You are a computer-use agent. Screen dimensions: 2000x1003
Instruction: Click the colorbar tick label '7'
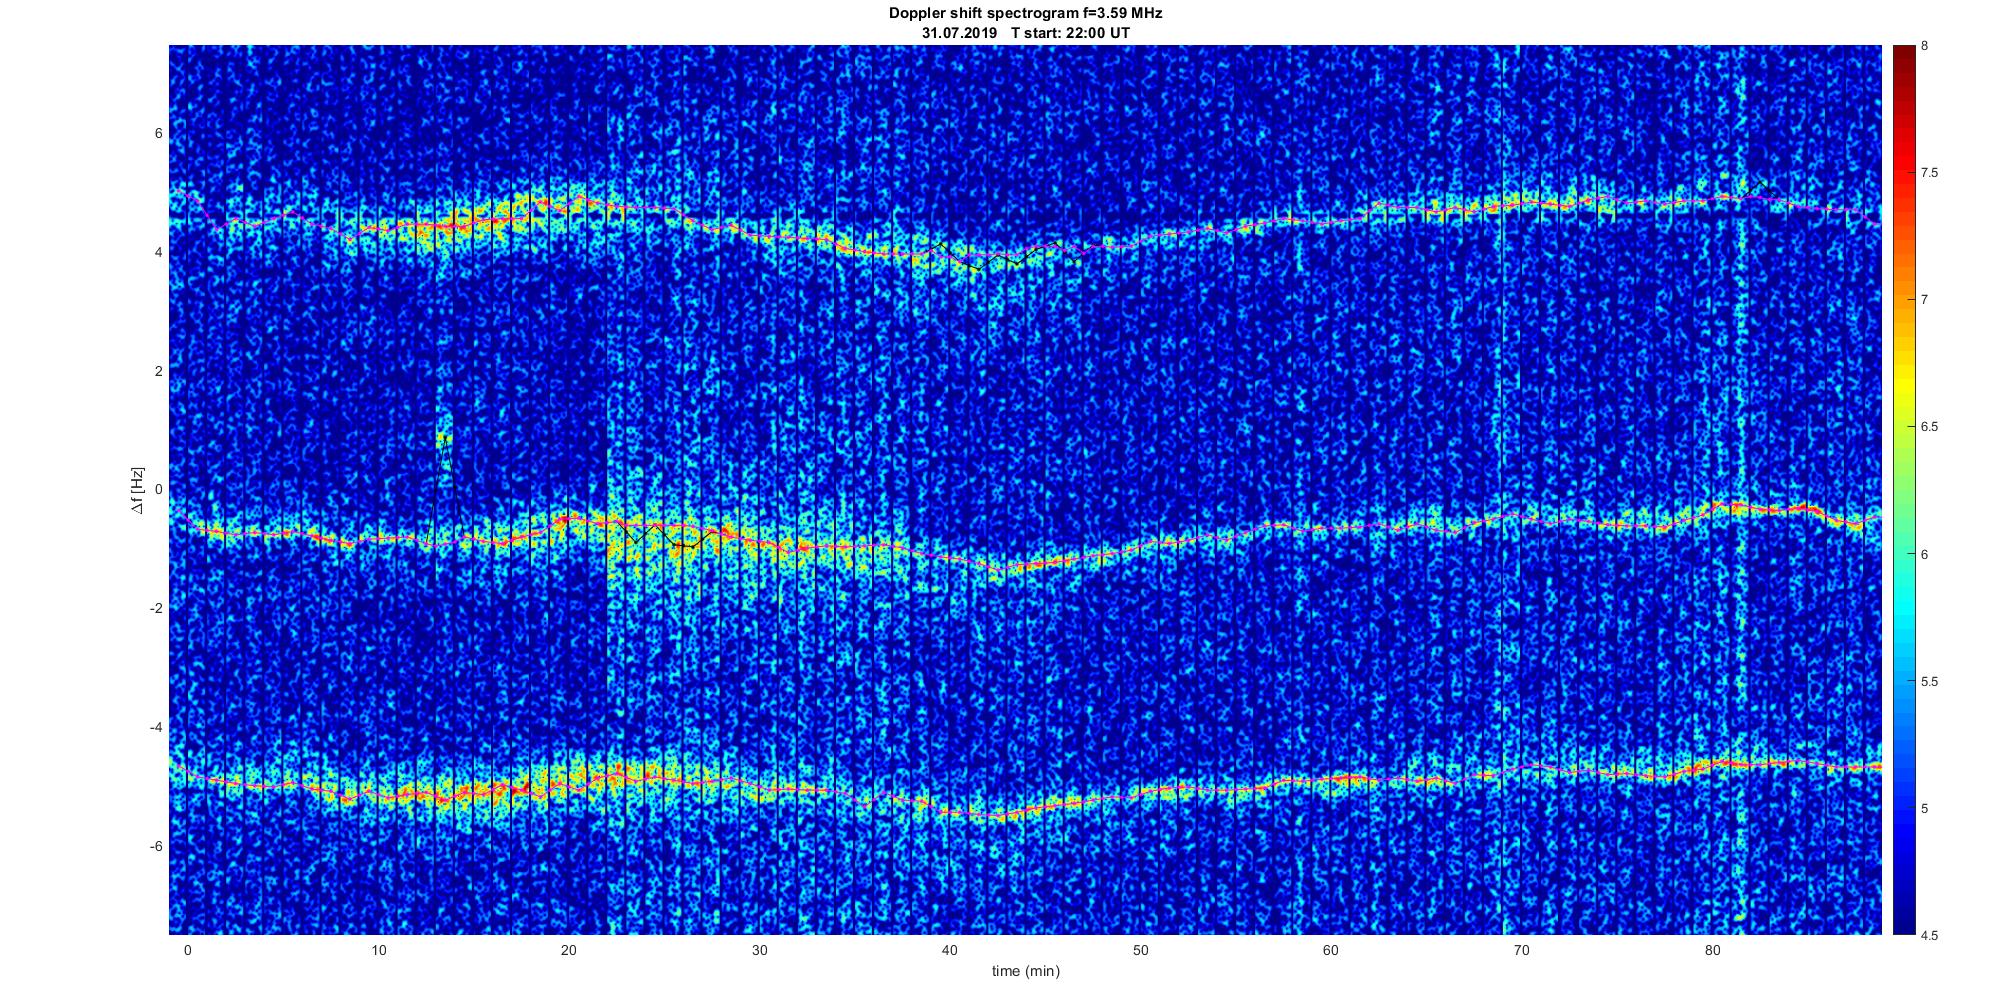[1925, 300]
